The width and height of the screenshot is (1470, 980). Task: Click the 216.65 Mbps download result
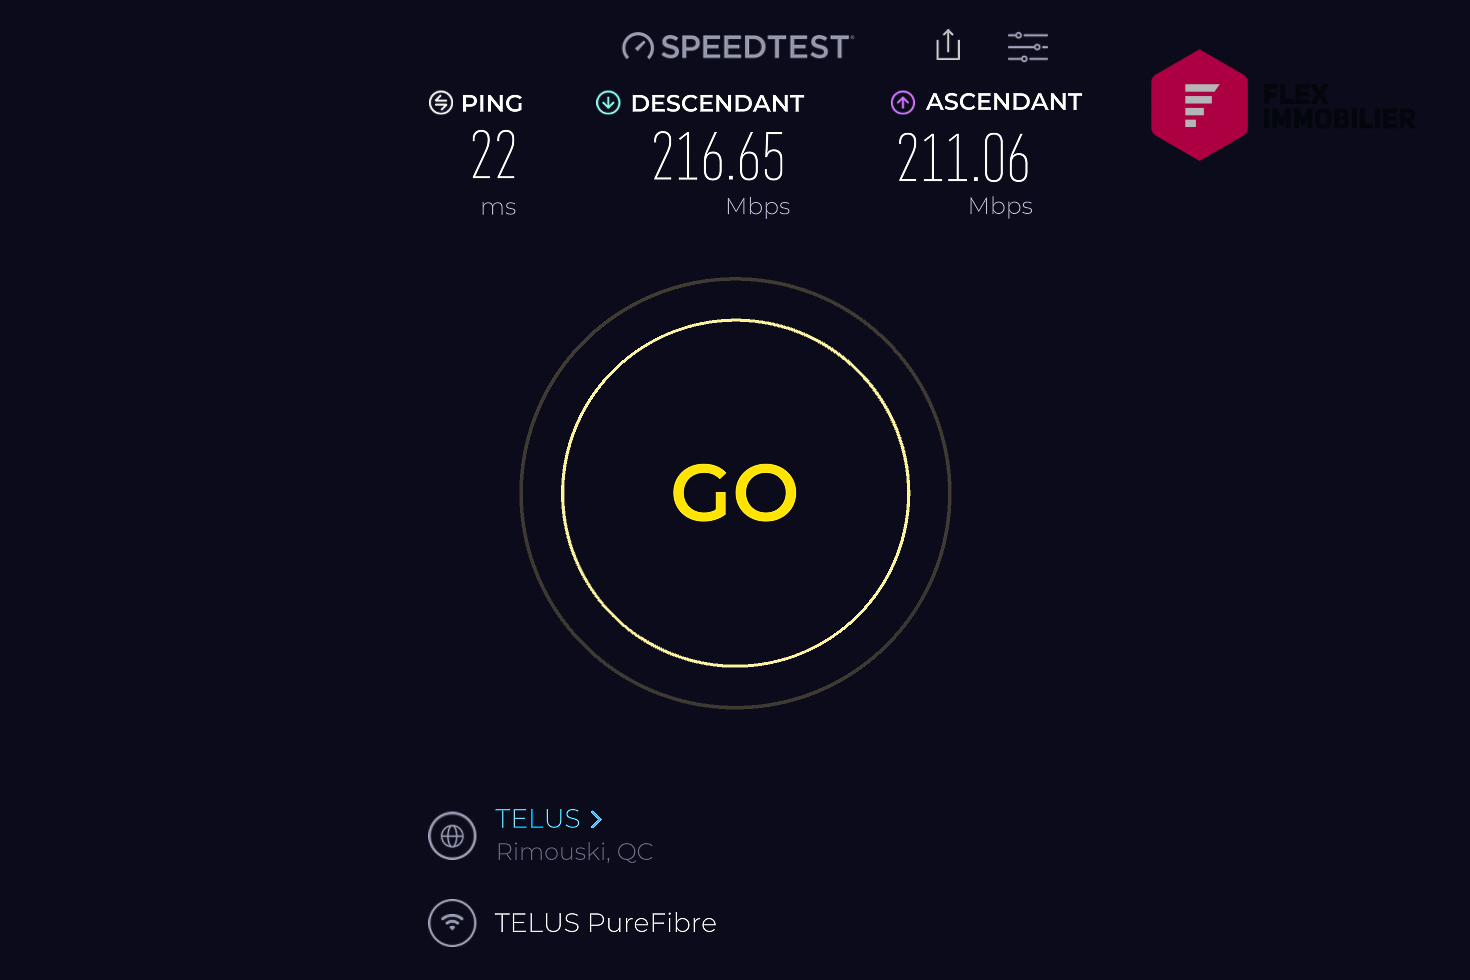[x=719, y=157]
